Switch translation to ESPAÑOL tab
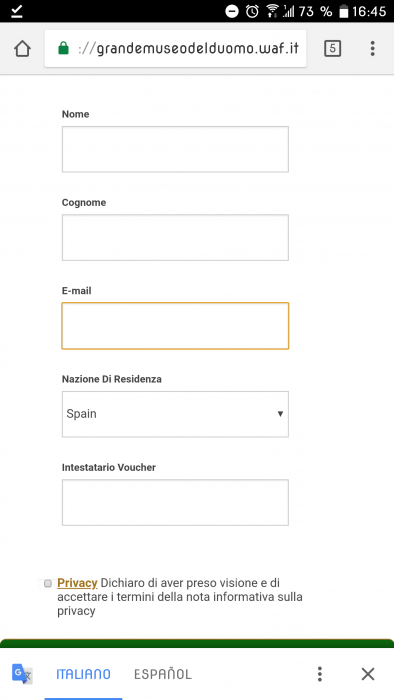Viewport: 394px width, 700px height. pyautogui.click(x=163, y=674)
